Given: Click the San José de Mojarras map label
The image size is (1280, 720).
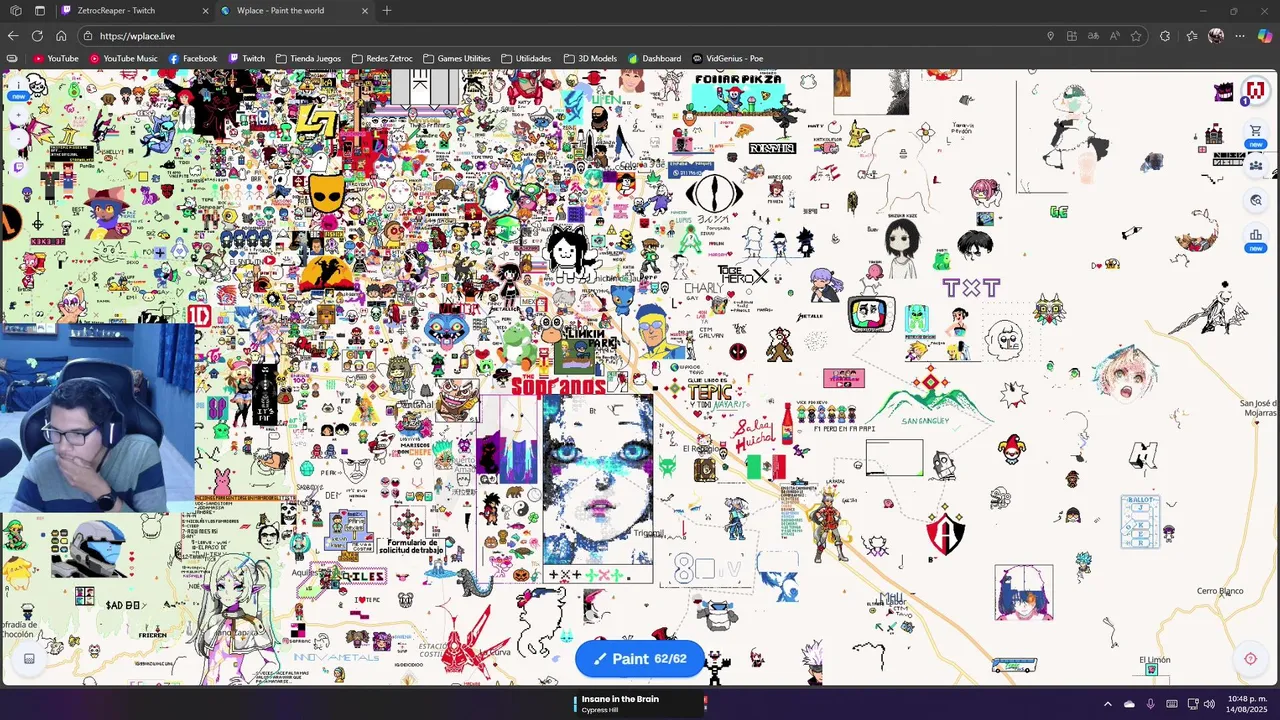Looking at the screenshot, I should tap(1258, 408).
